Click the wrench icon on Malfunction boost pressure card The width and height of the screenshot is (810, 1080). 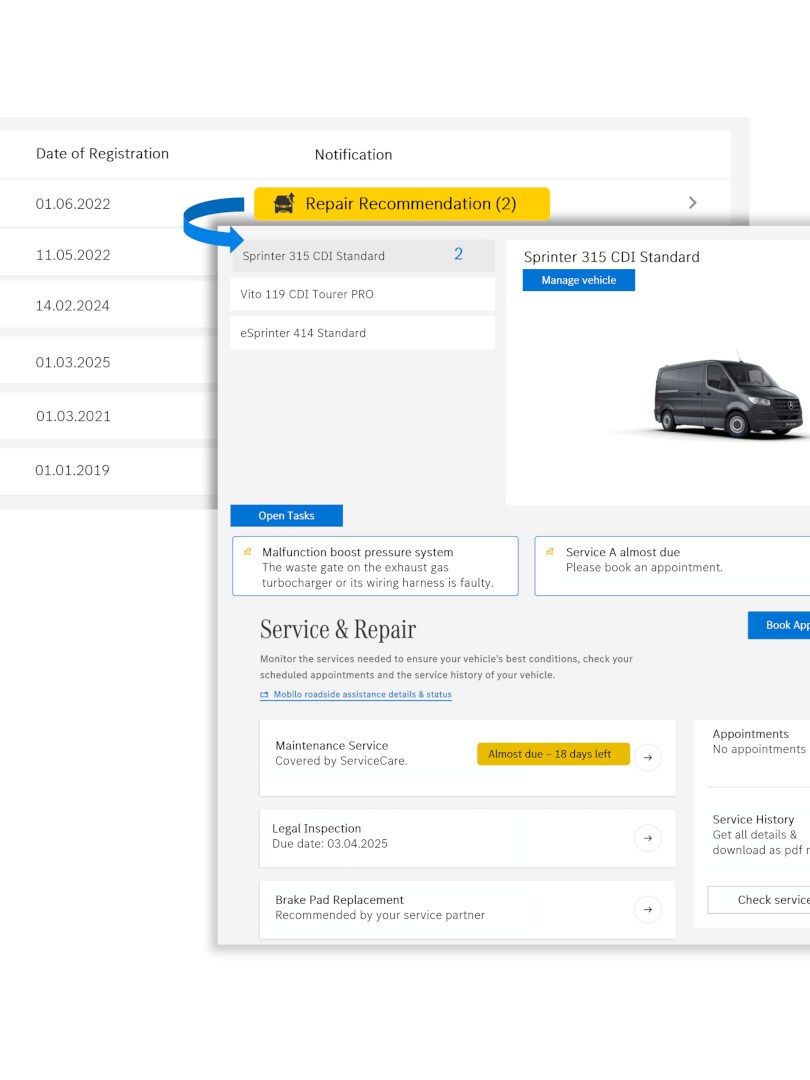tap(247, 552)
